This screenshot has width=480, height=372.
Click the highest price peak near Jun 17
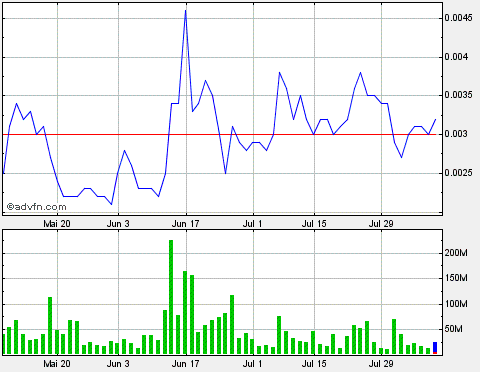[186, 11]
